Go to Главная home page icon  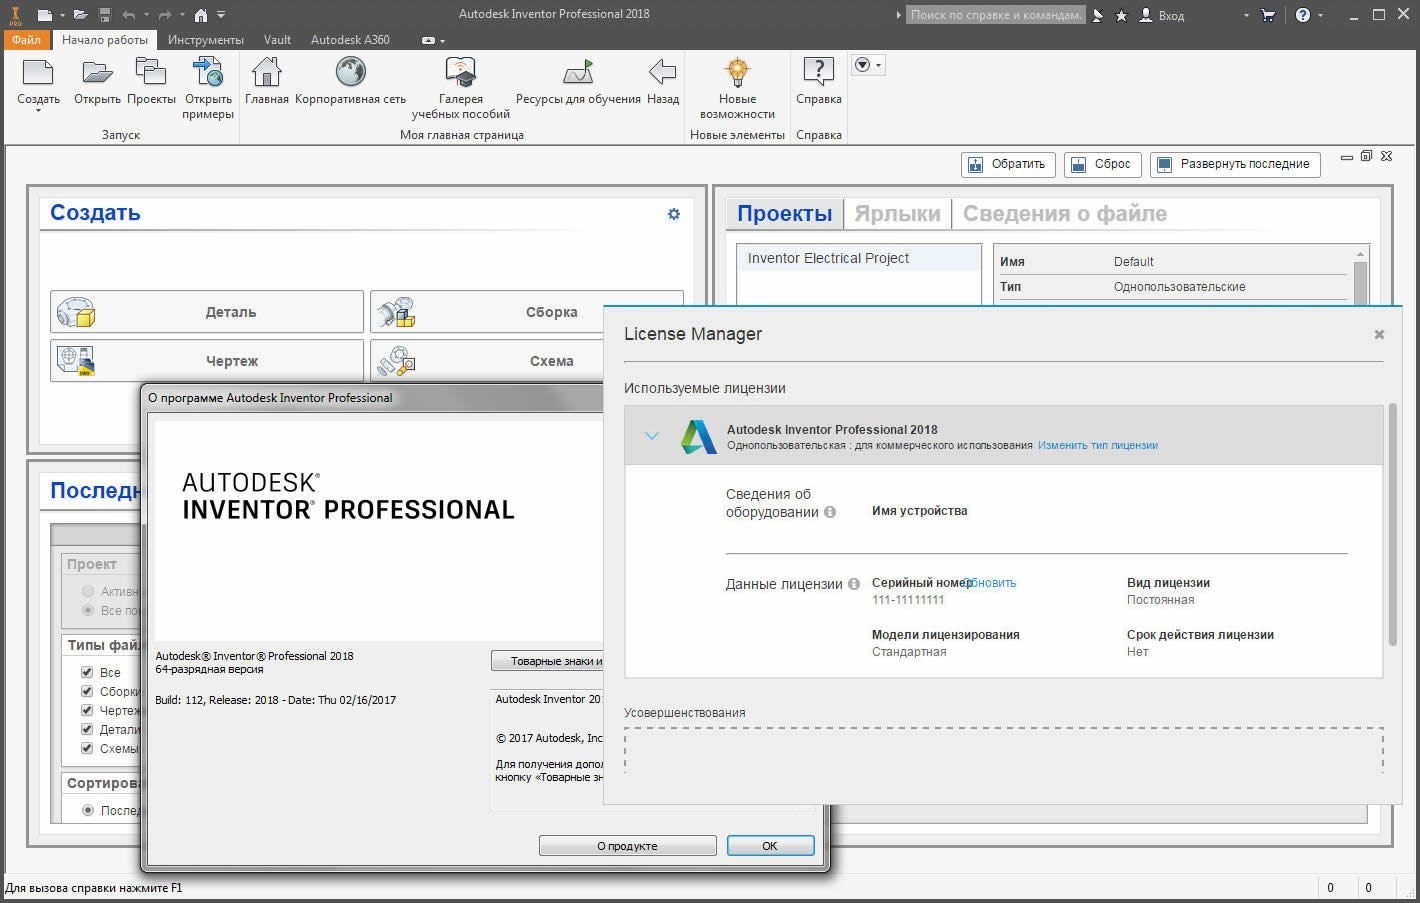click(x=266, y=73)
